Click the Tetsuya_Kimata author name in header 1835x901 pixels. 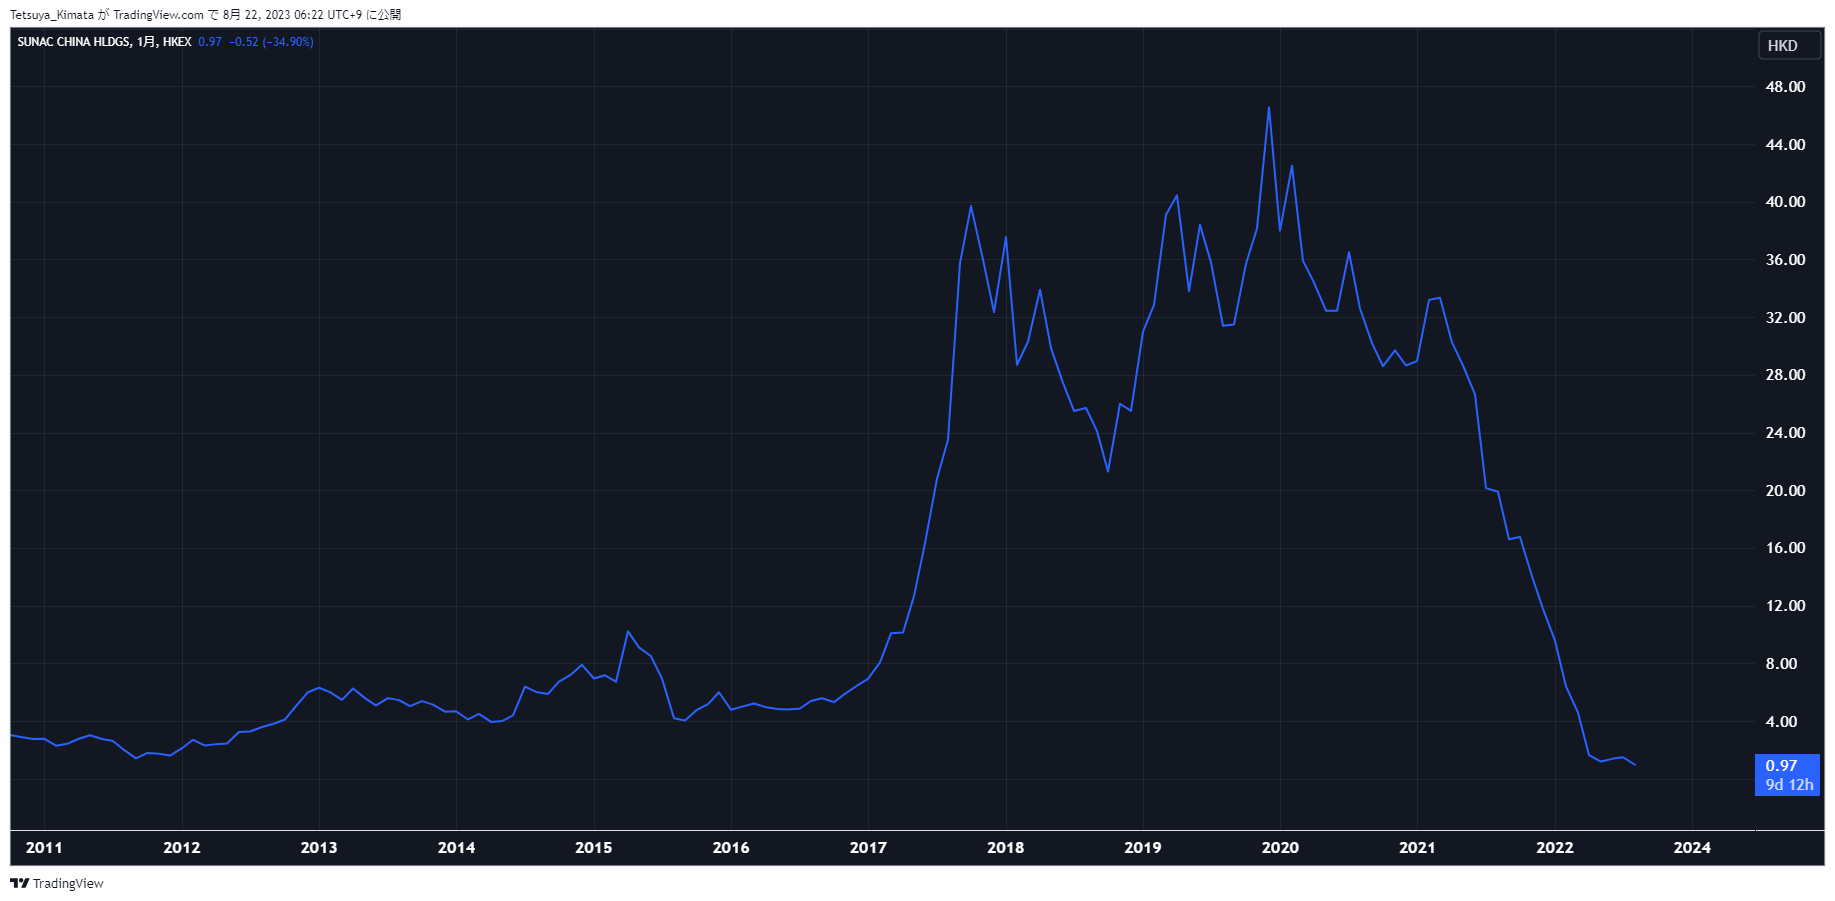pos(52,15)
